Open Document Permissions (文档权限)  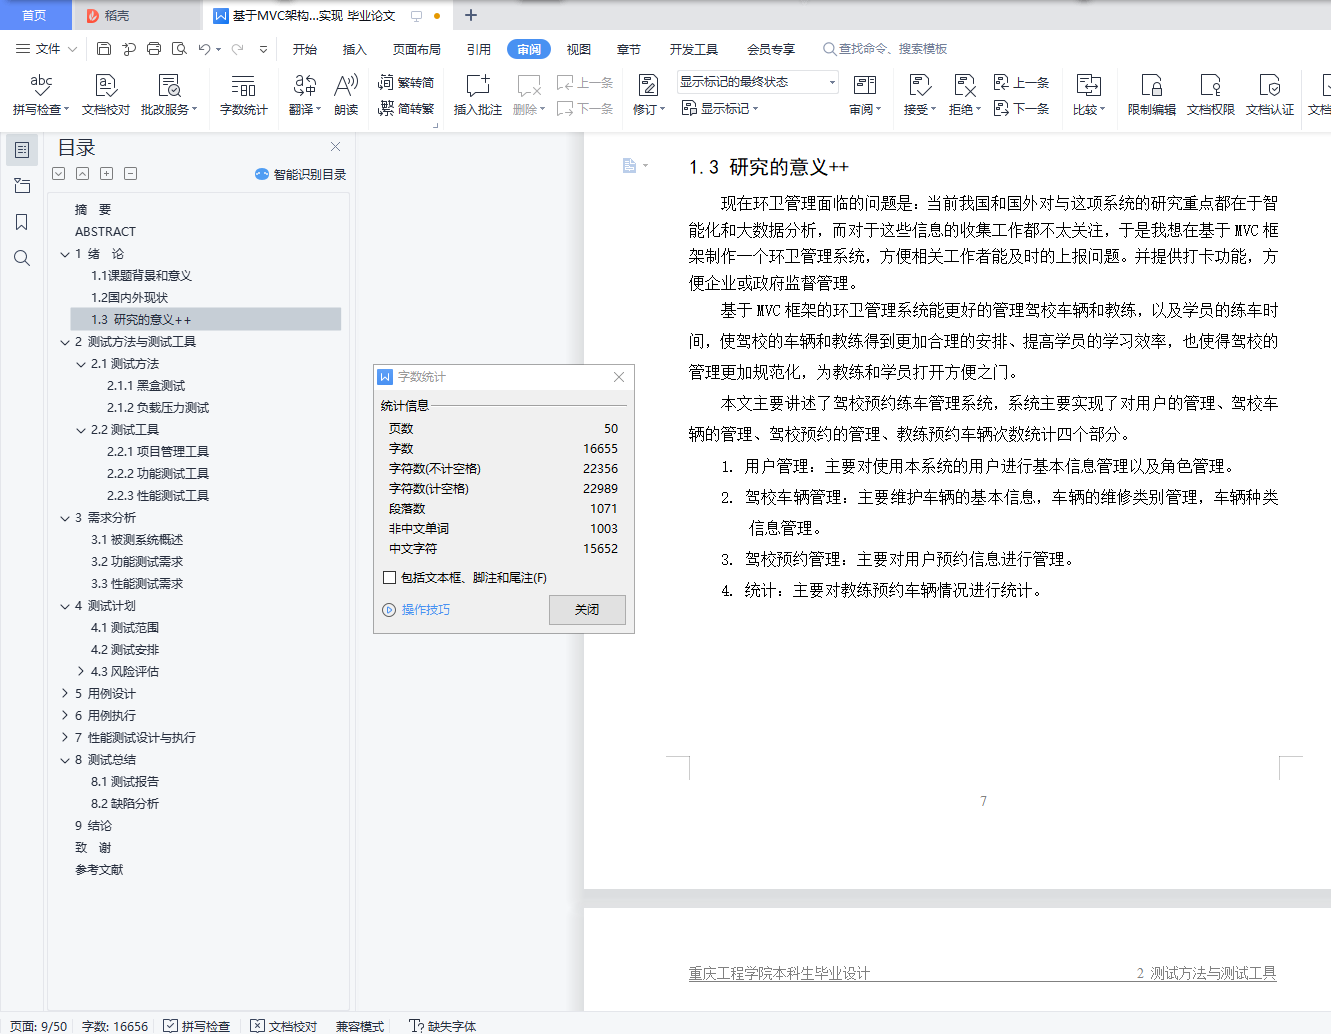(x=1211, y=96)
